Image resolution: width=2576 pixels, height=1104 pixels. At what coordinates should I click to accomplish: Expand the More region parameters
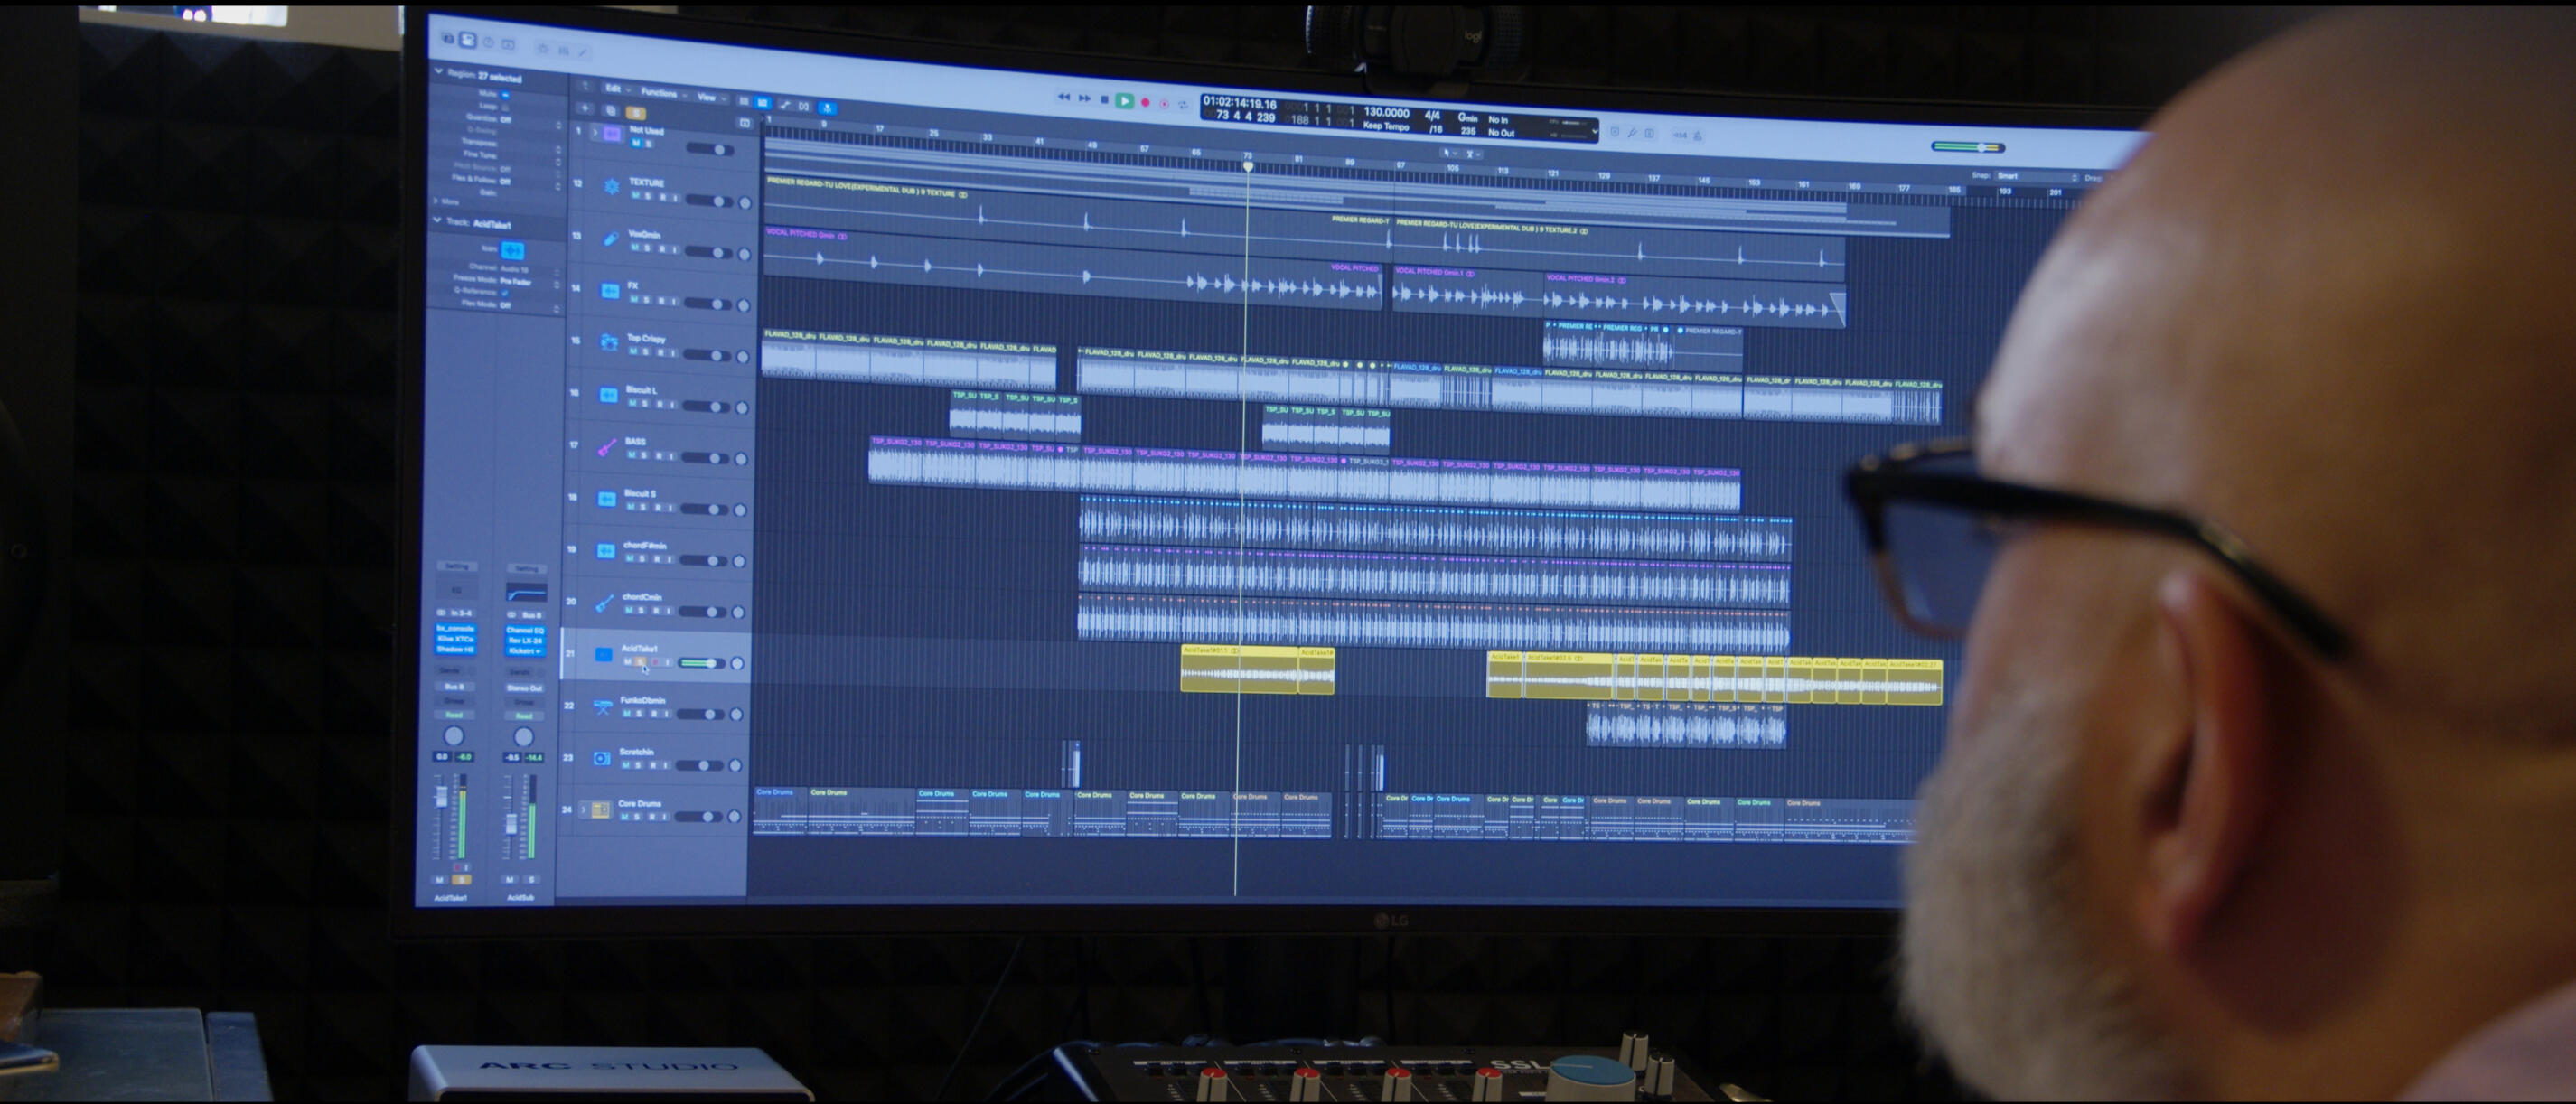click(436, 201)
